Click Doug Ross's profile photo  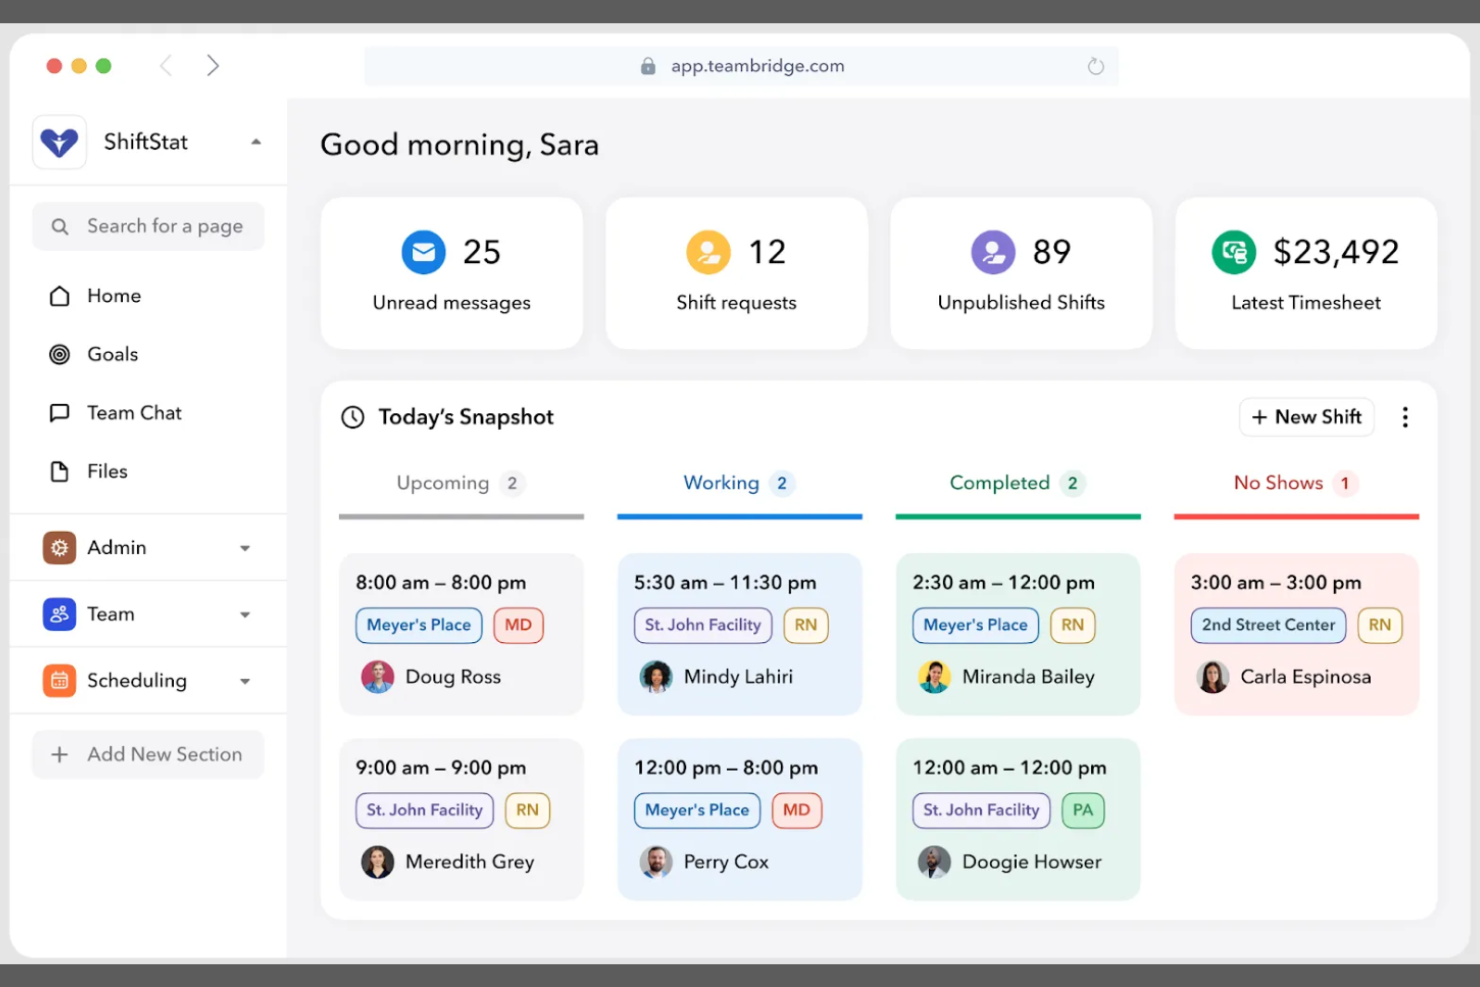[377, 677]
